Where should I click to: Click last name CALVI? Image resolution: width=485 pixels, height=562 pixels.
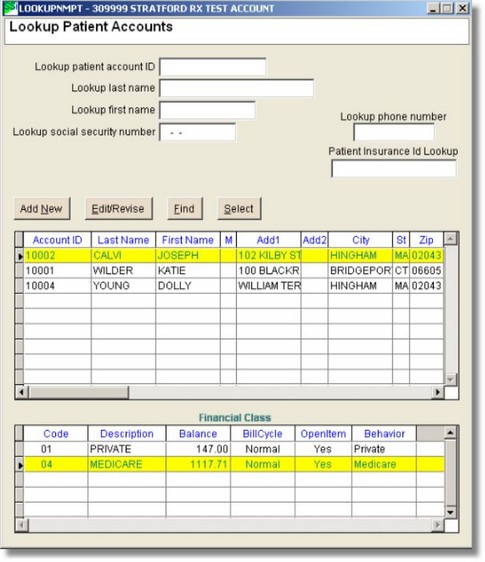coord(123,256)
